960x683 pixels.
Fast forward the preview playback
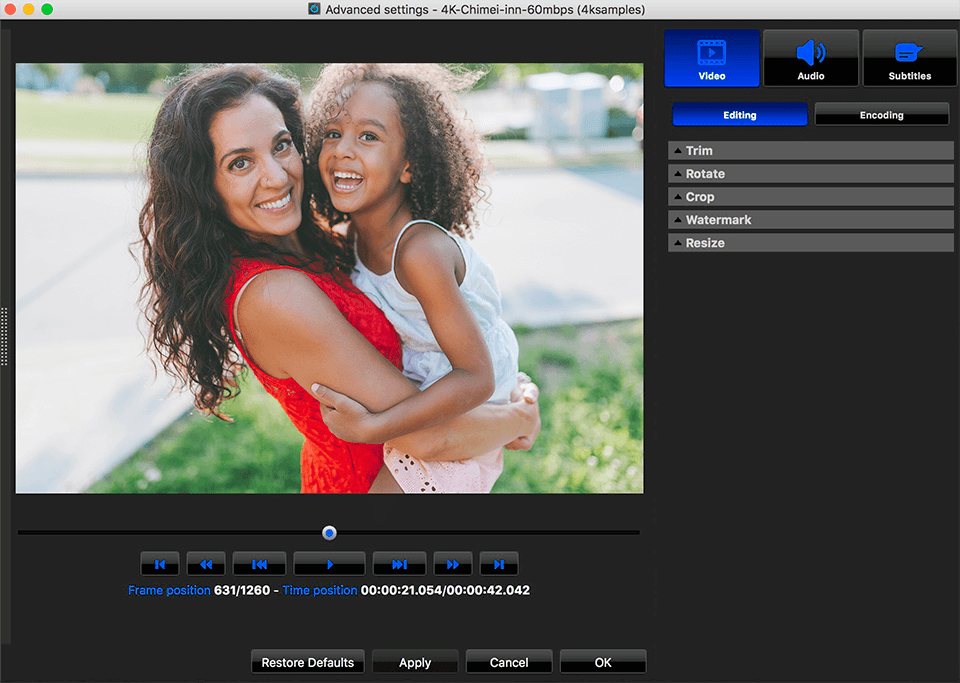[453, 563]
